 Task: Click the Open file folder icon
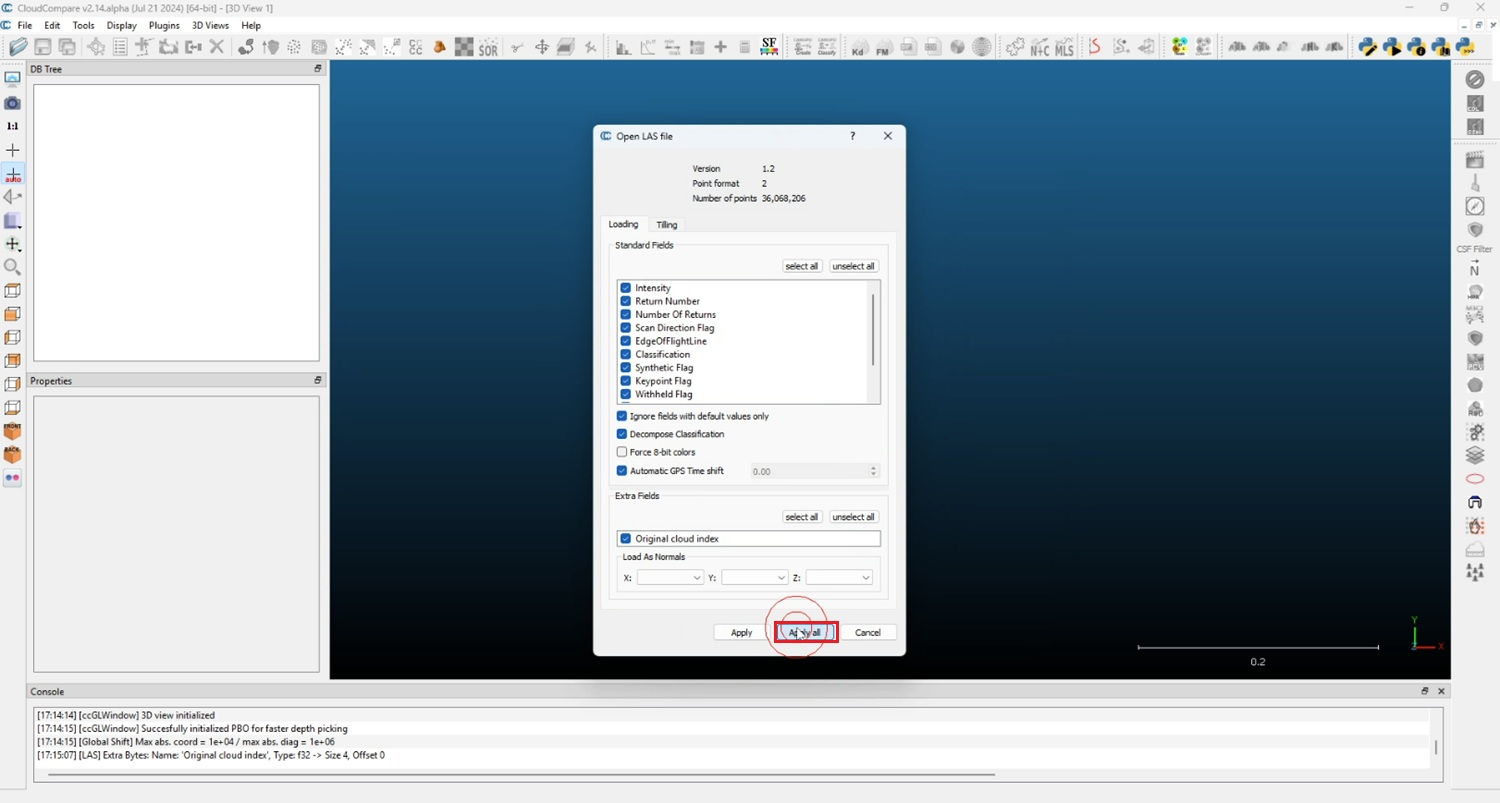[18, 47]
